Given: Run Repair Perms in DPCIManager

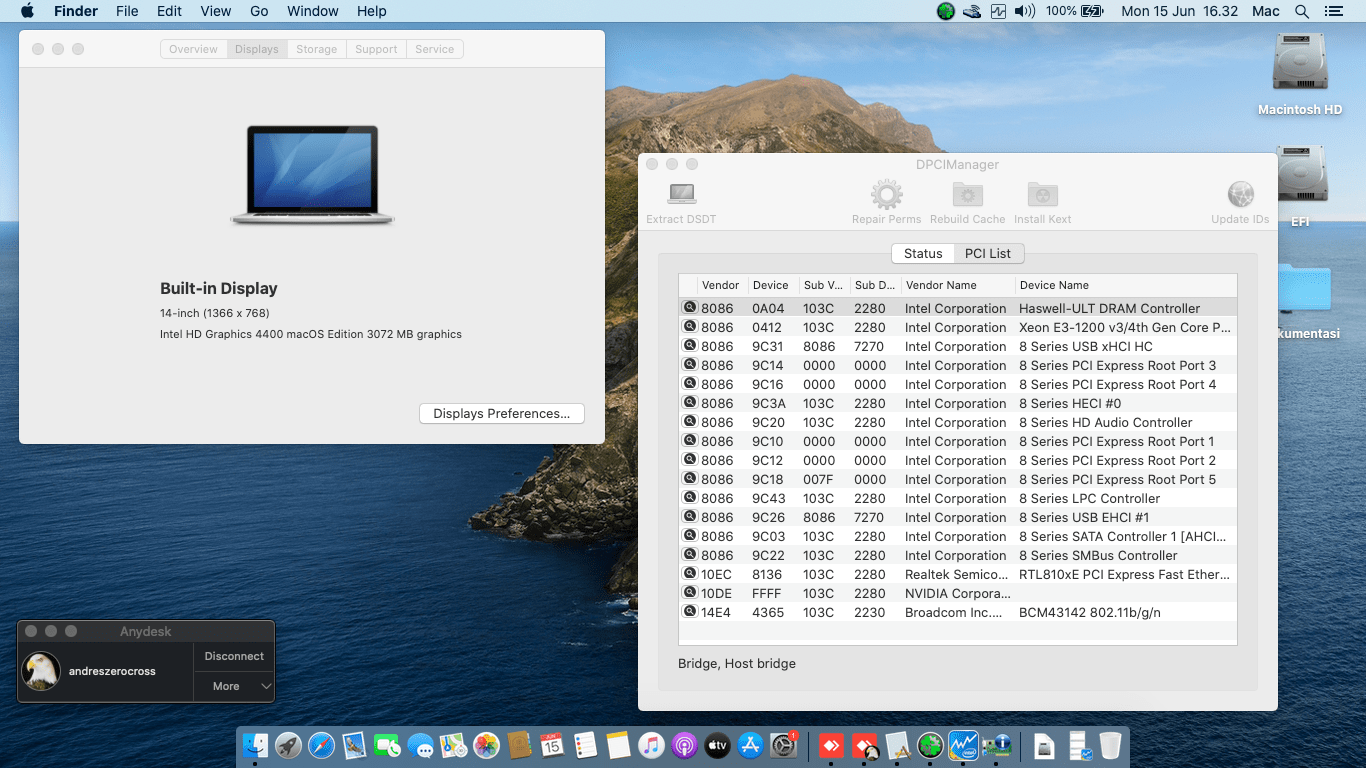Looking at the screenshot, I should (886, 203).
